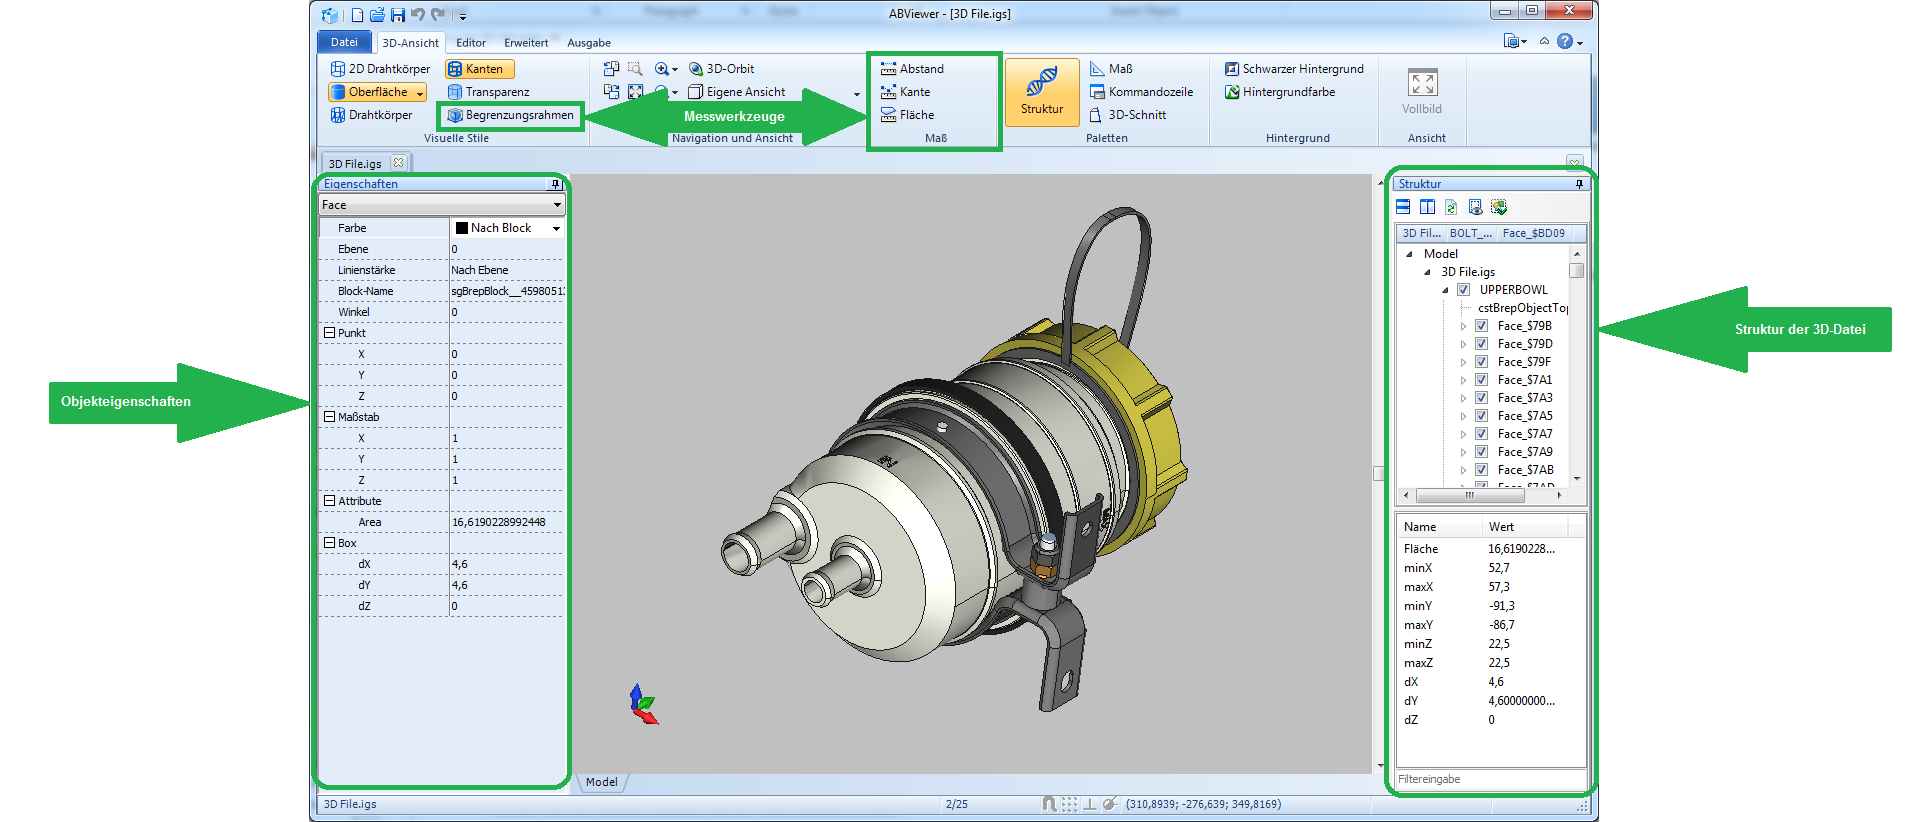The width and height of the screenshot is (1914, 822).
Task: Expand the Face_$79D tree node
Action: click(x=1463, y=344)
